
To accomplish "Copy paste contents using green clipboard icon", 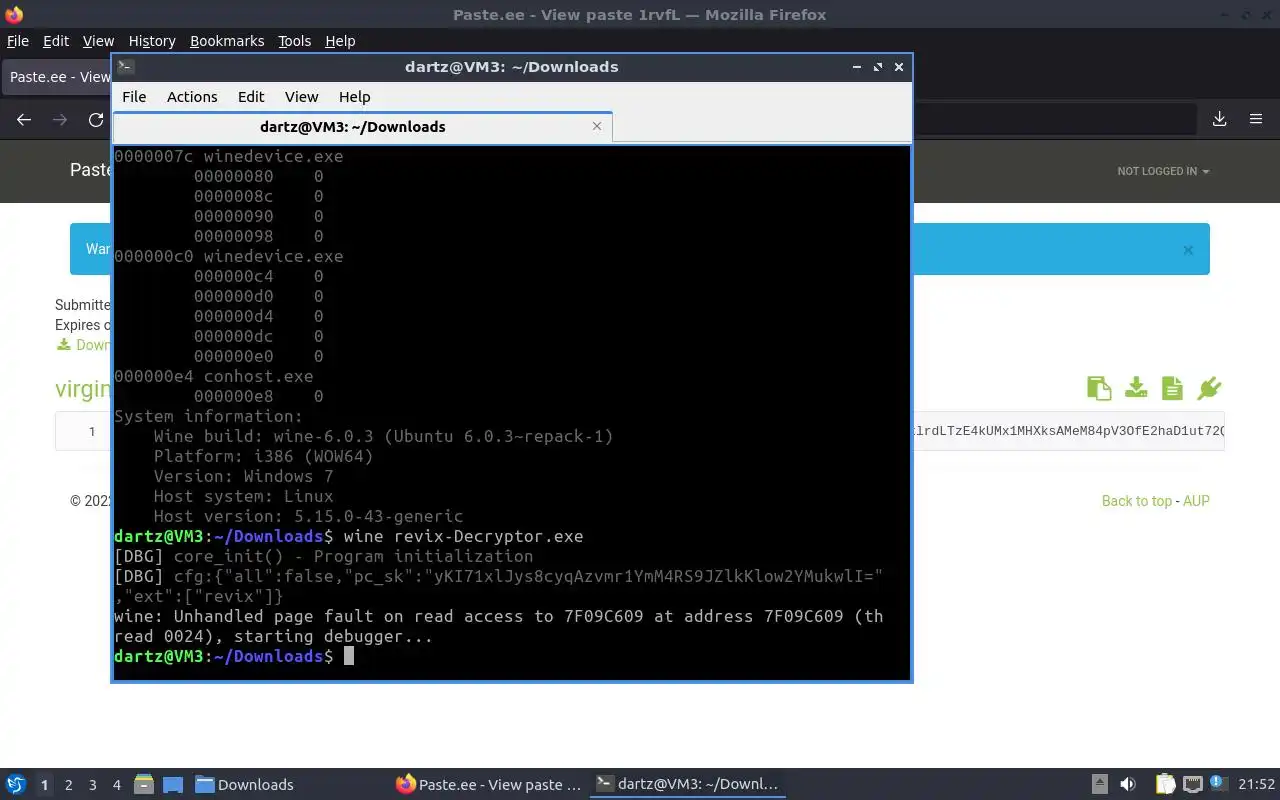I will 1099,388.
